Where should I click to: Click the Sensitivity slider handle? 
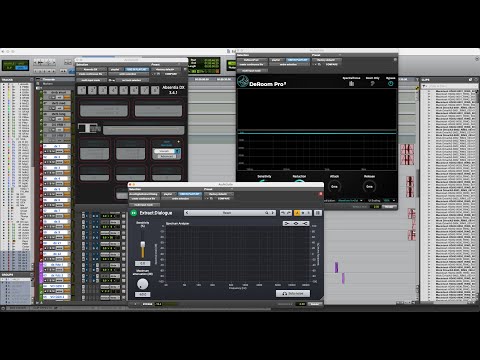point(143,244)
